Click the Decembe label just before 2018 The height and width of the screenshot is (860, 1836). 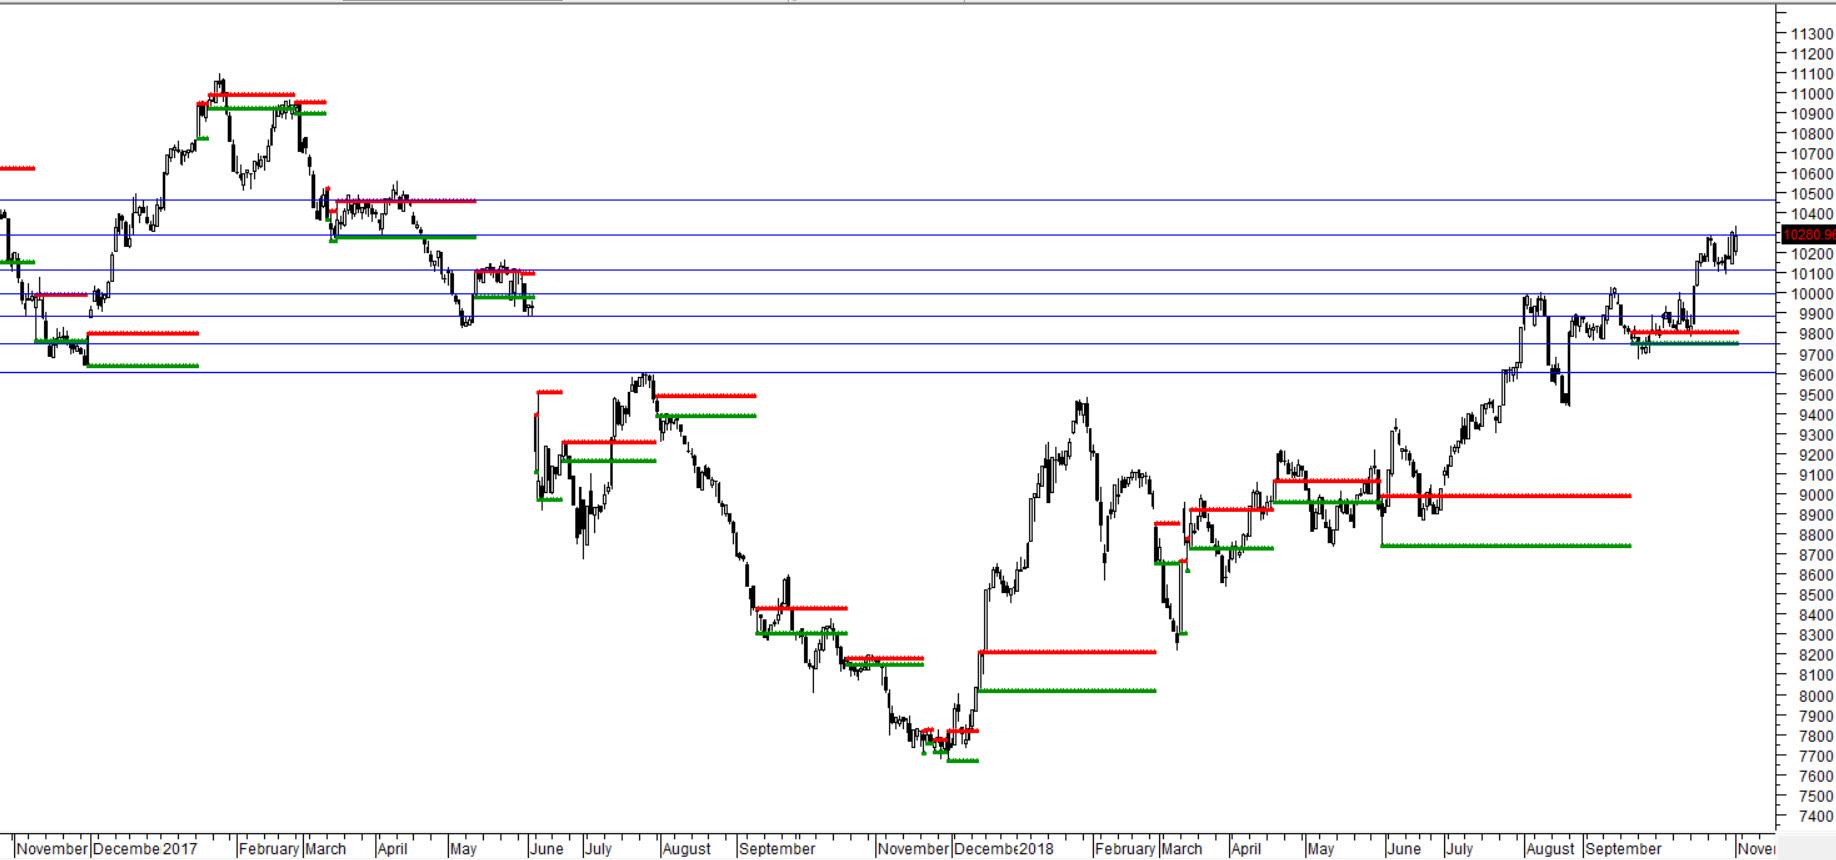pos(985,848)
